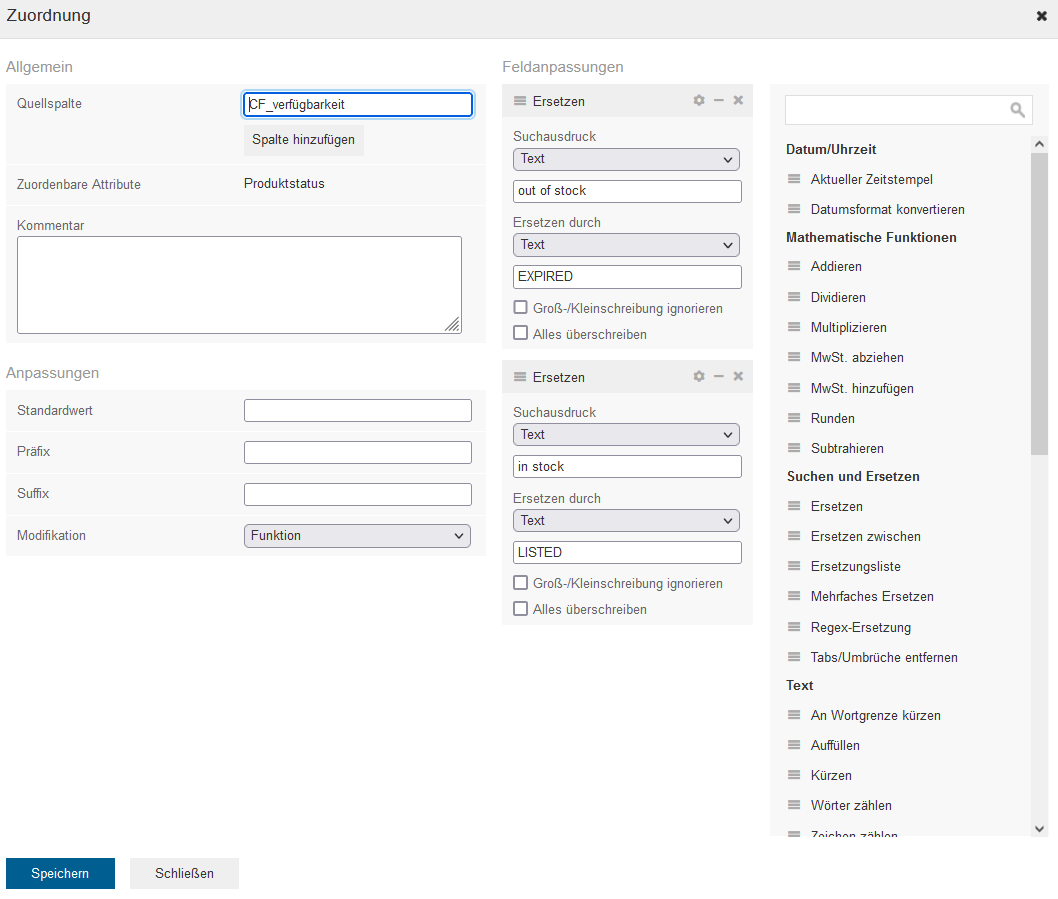The width and height of the screenshot is (1058, 899).
Task: Select An Wortgrenze kürzen function
Action: (876, 715)
